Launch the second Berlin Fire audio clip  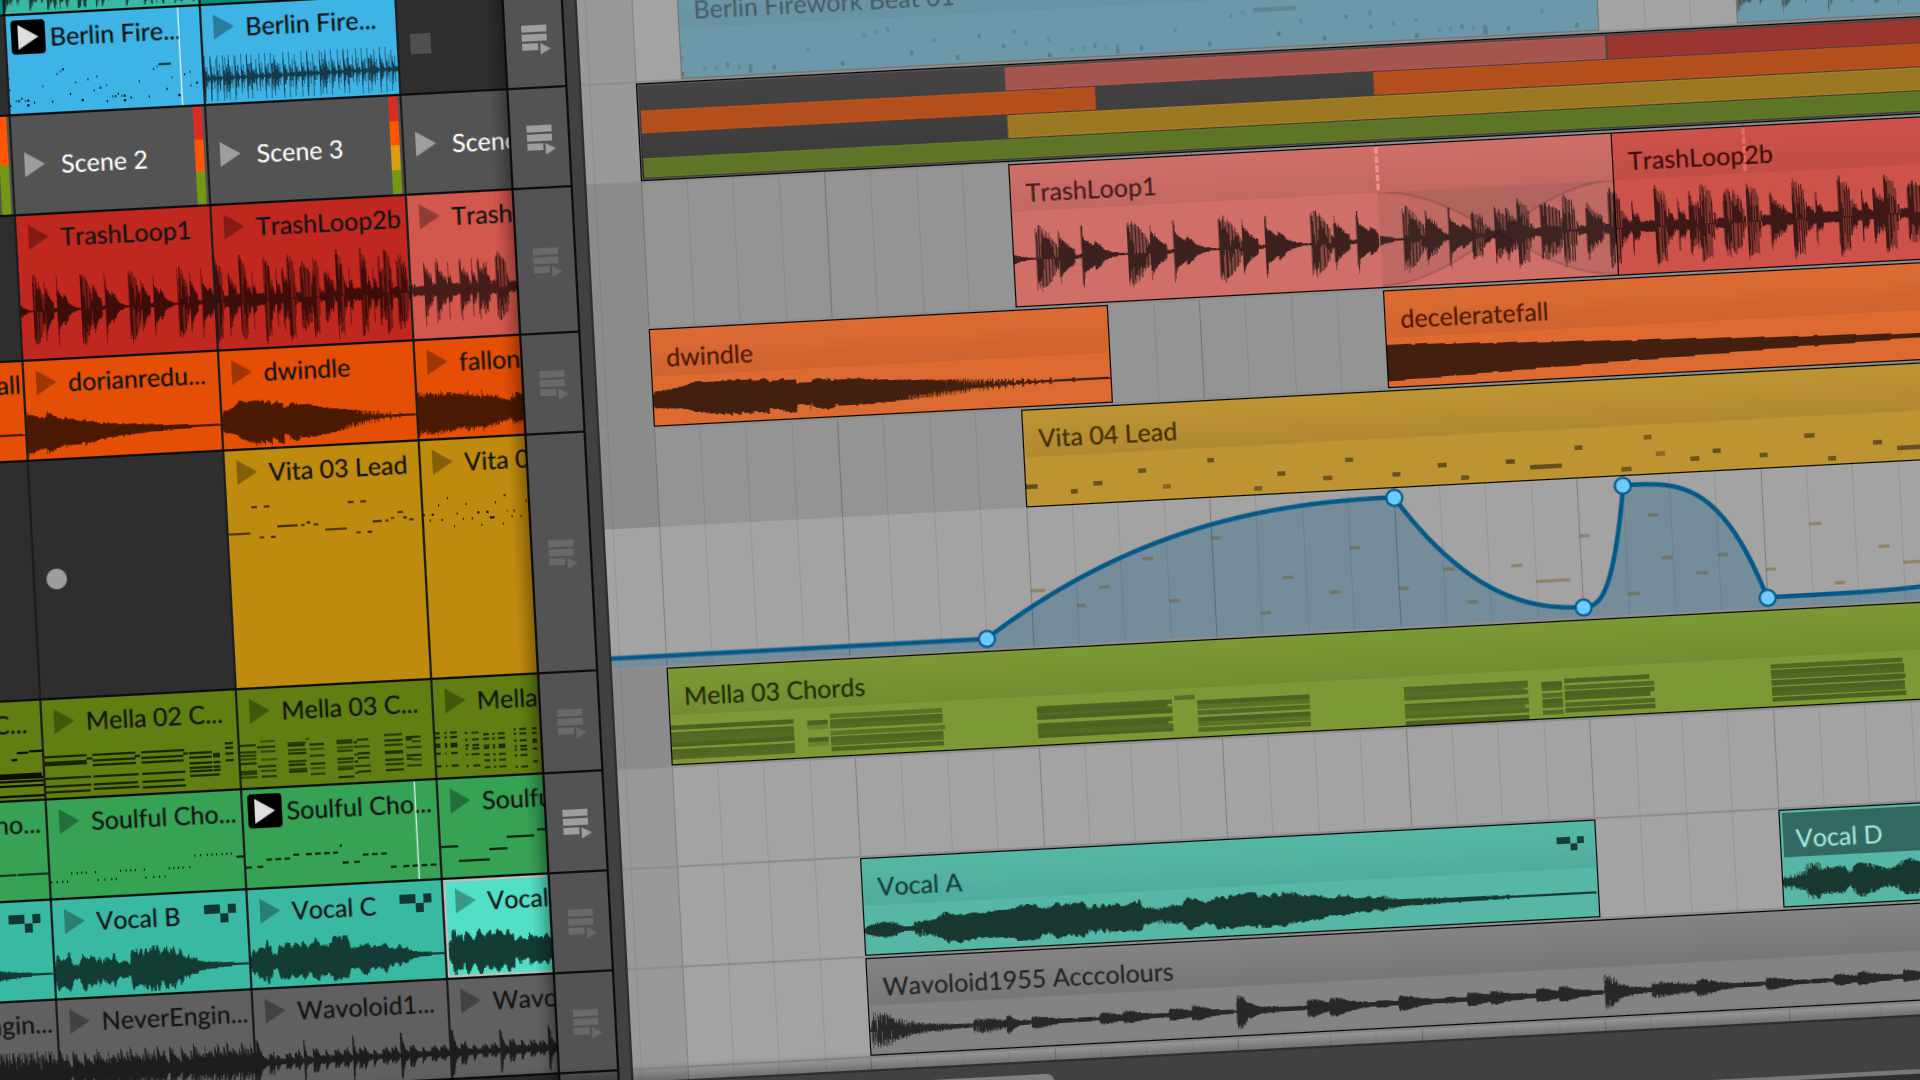(224, 27)
